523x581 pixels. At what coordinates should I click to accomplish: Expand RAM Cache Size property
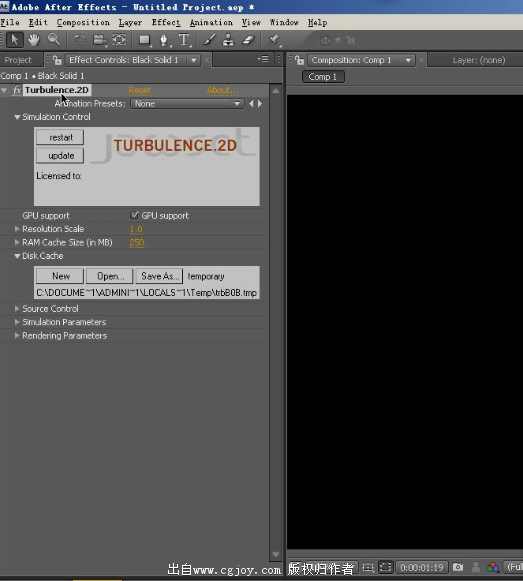[x=17, y=242]
